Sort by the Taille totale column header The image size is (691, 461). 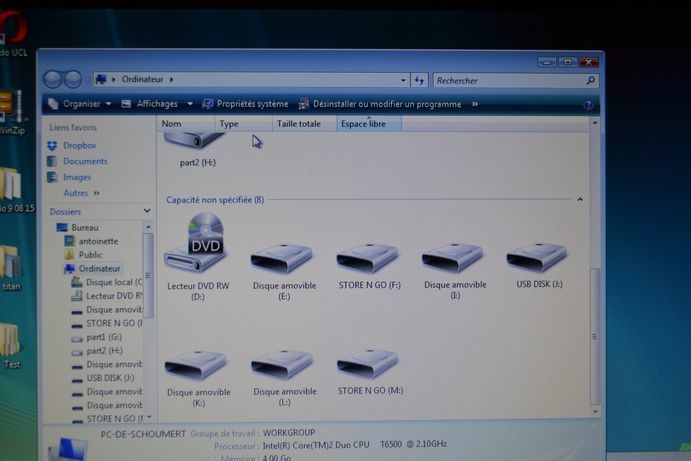coord(304,124)
